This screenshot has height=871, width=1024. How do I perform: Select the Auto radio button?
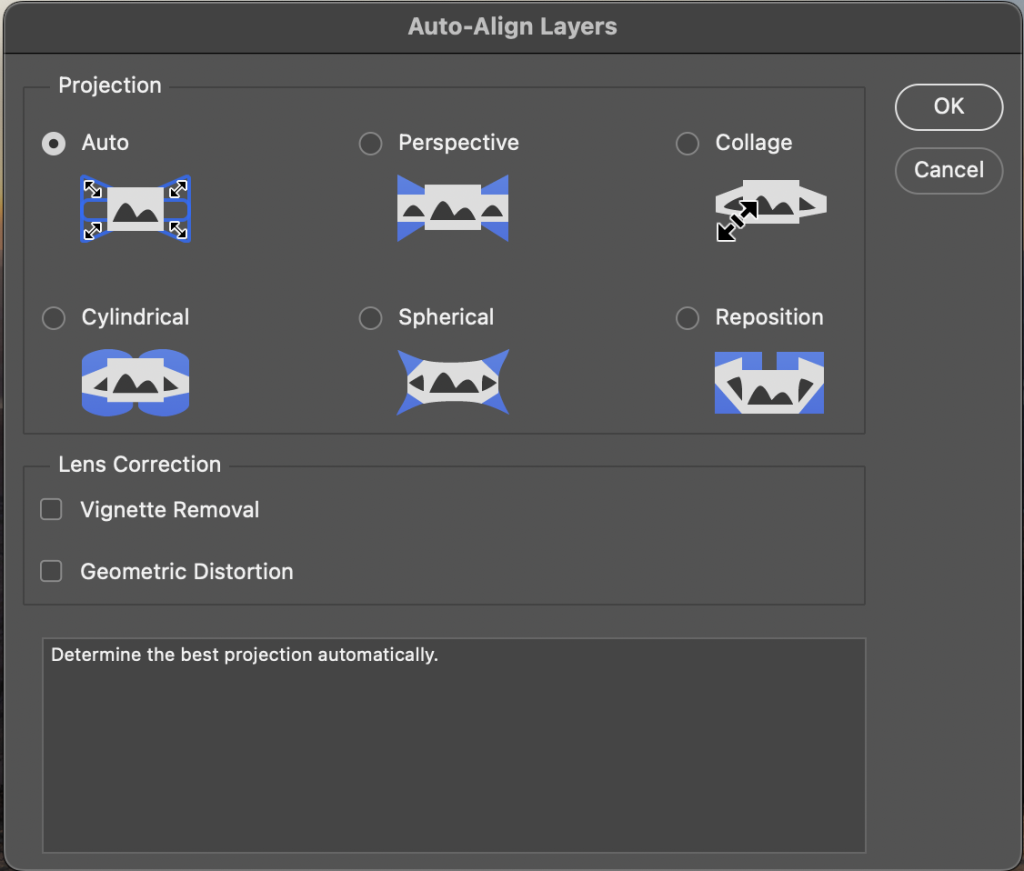click(53, 143)
